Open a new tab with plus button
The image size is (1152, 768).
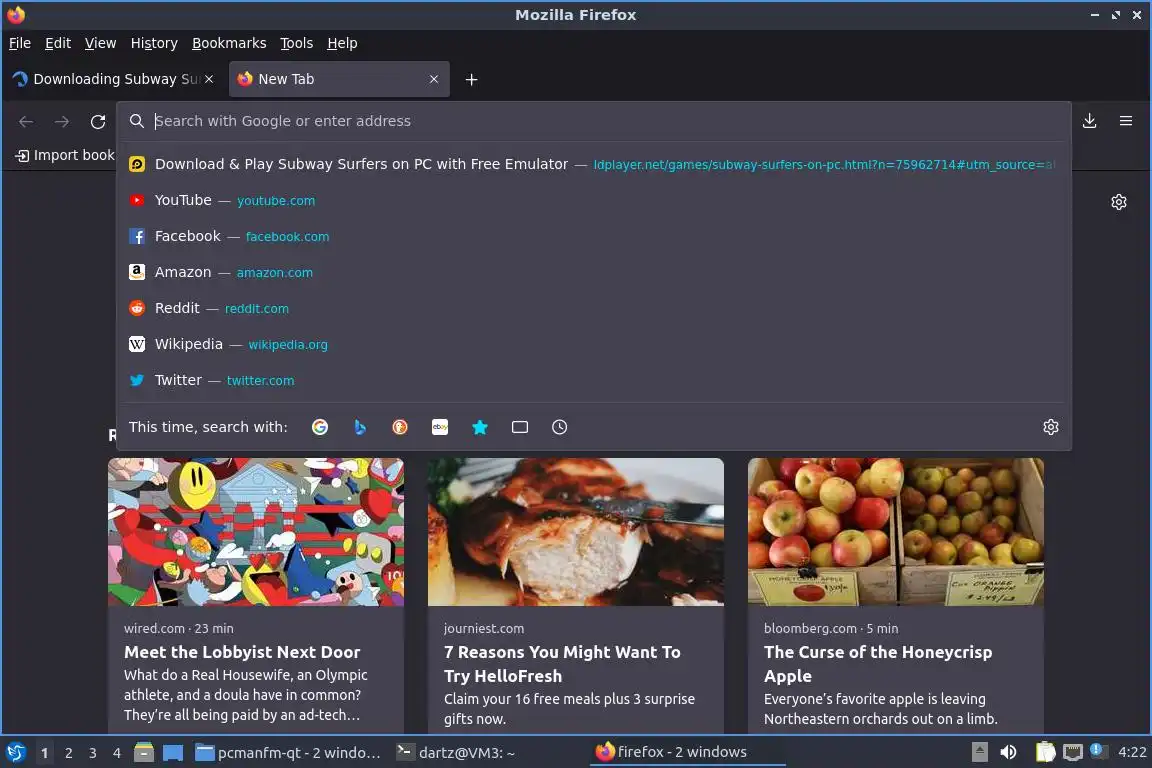[x=472, y=79]
